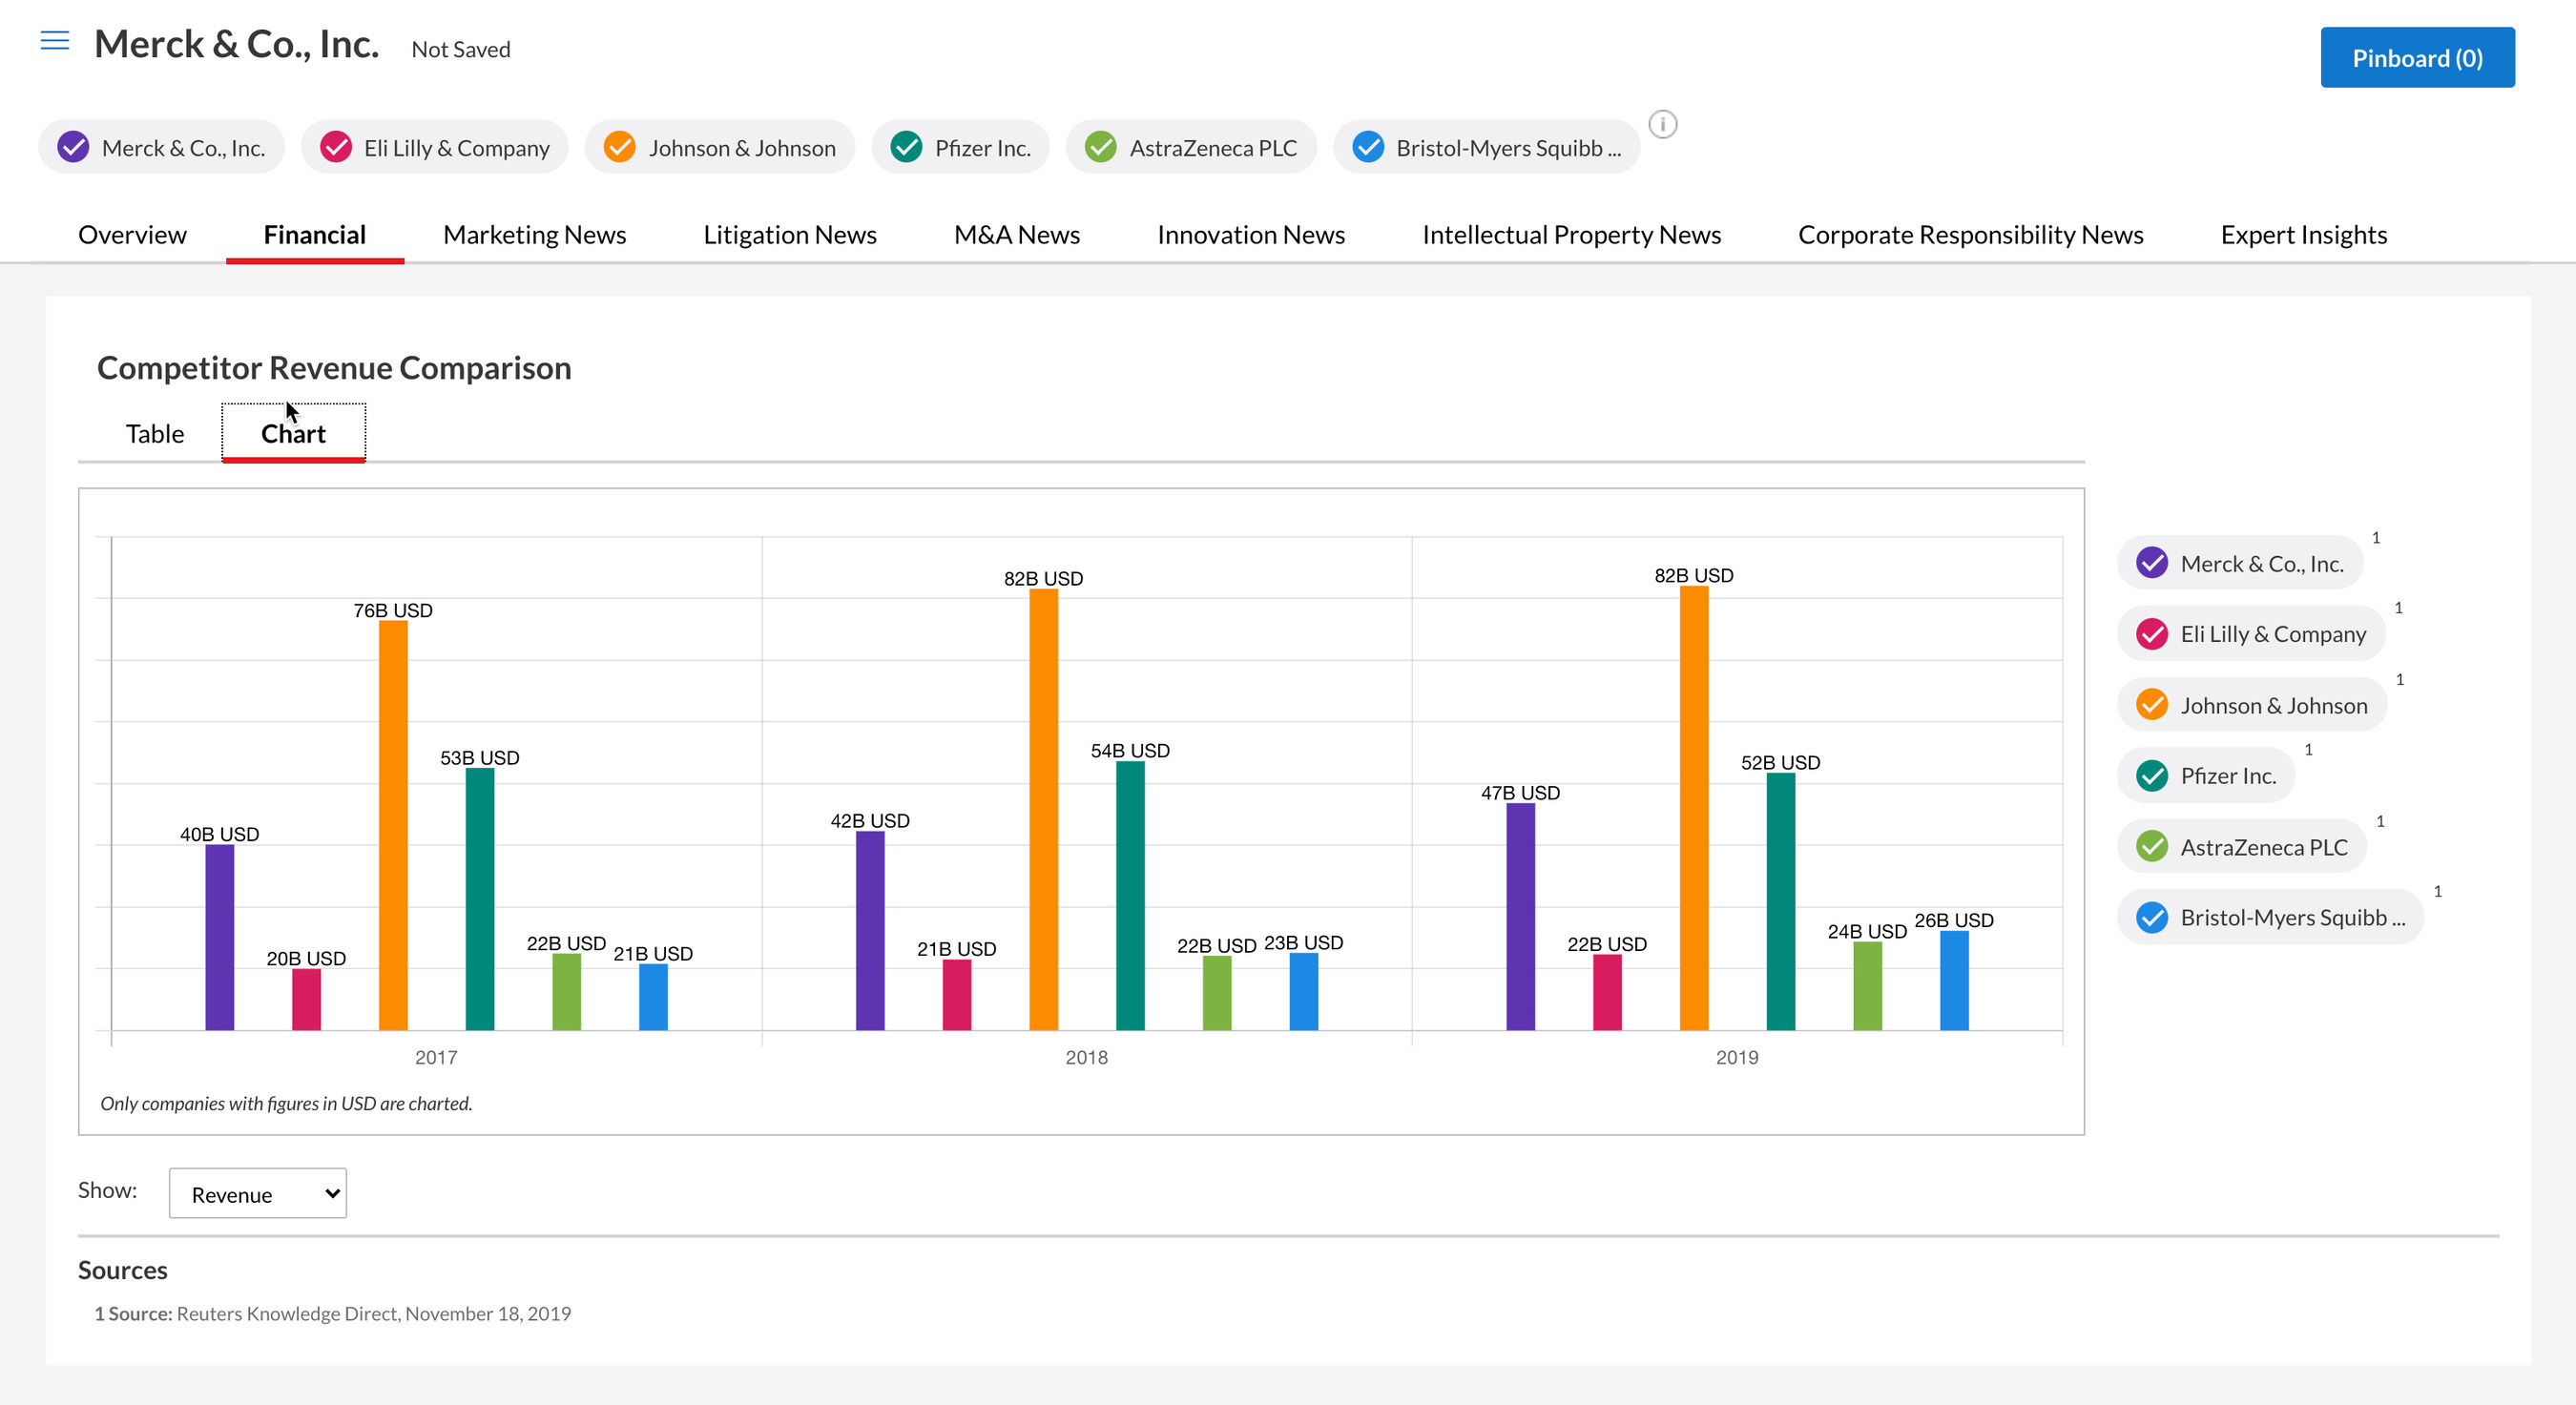
Task: Click Merck's purple 2019 revenue bar
Action: [1520, 916]
